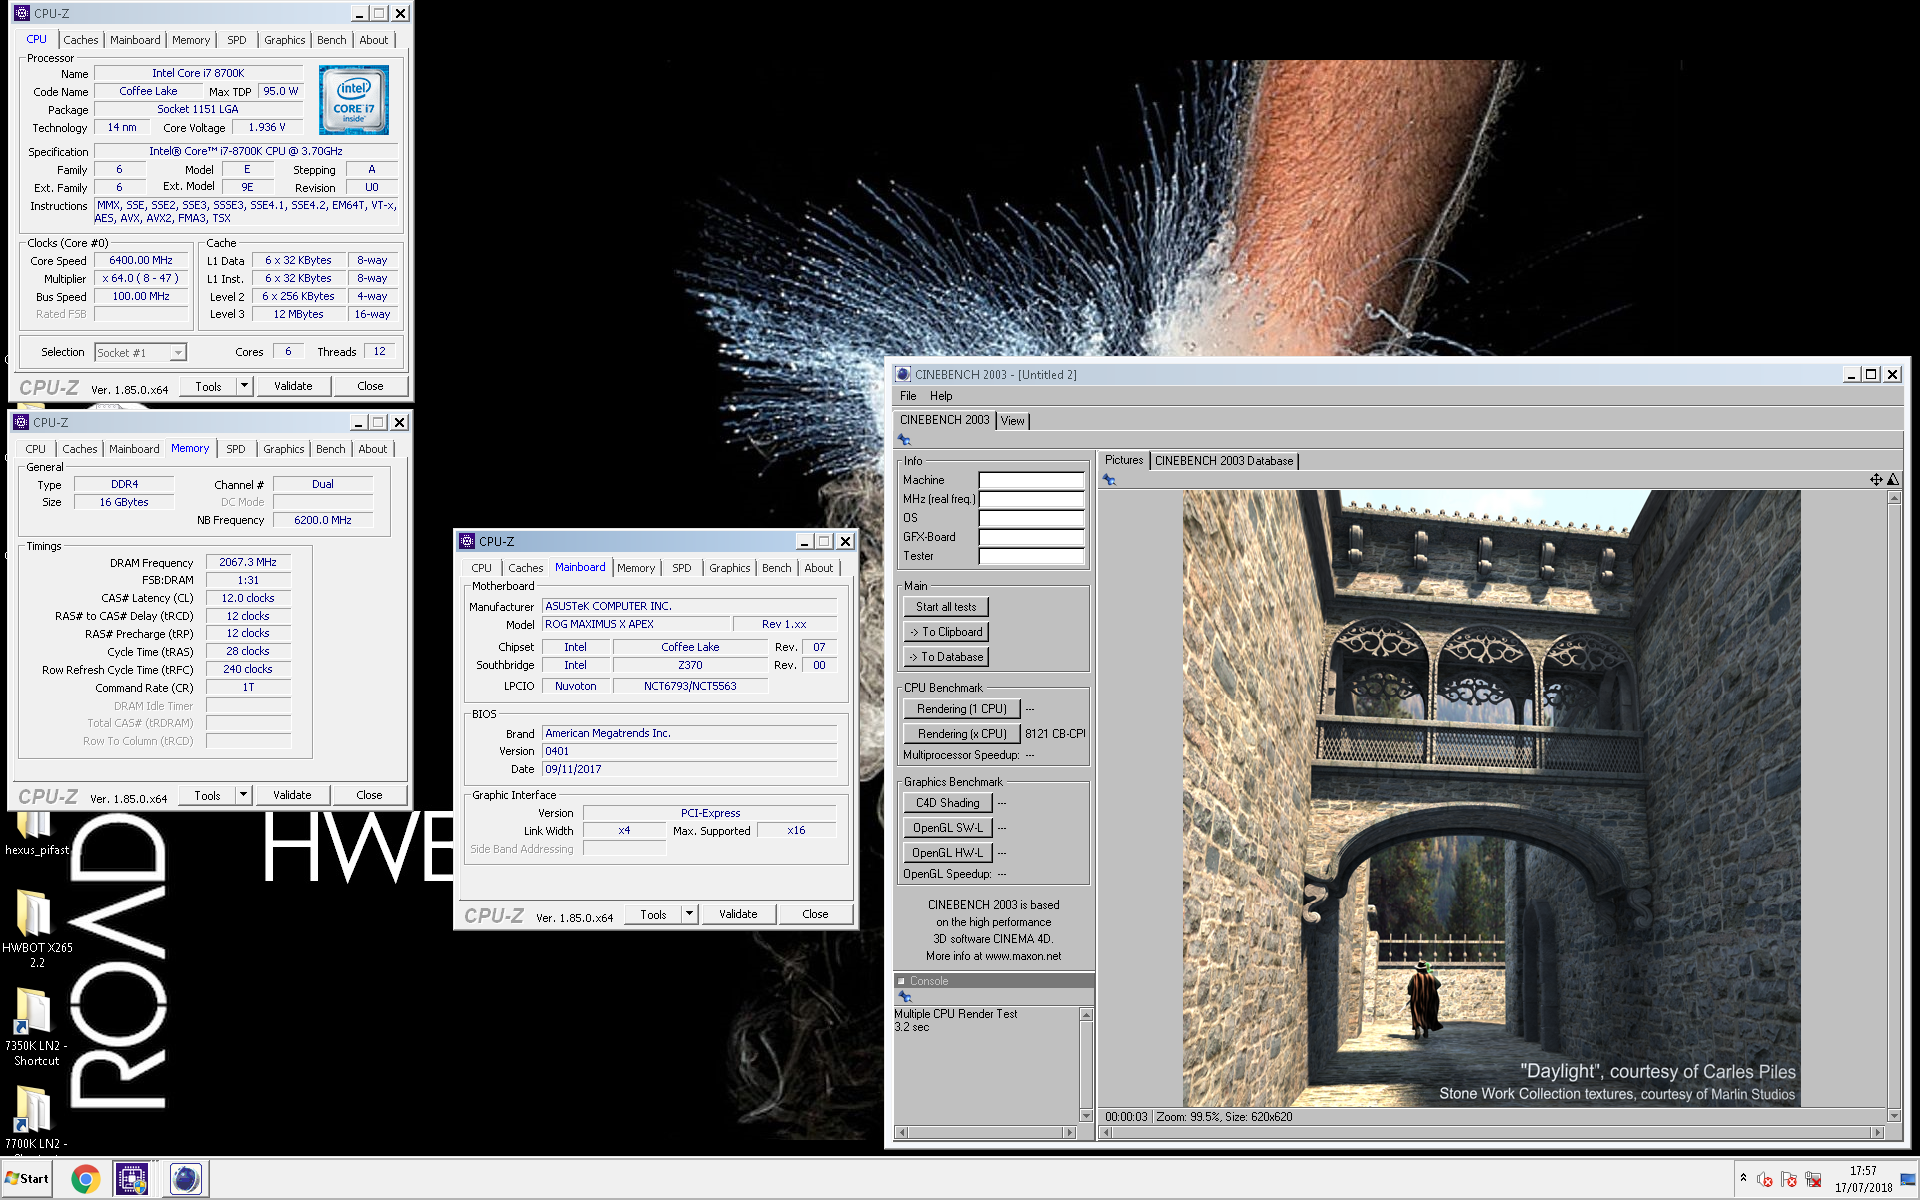This screenshot has width=1920, height=1200.
Task: Click the picture panel horizontal scrollbar right arrow
Action: pos(1877,1133)
